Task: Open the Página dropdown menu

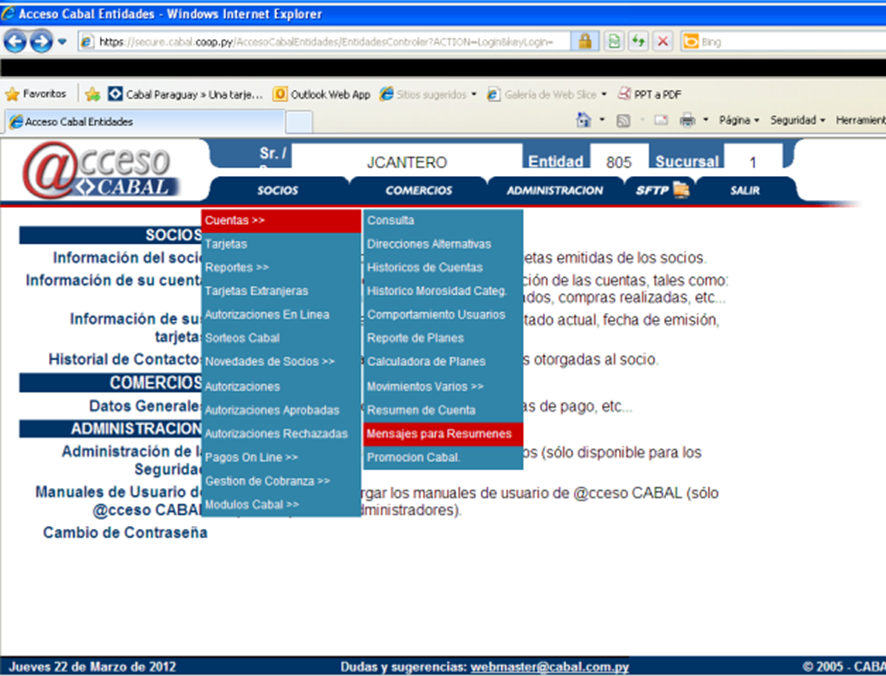Action: point(738,120)
